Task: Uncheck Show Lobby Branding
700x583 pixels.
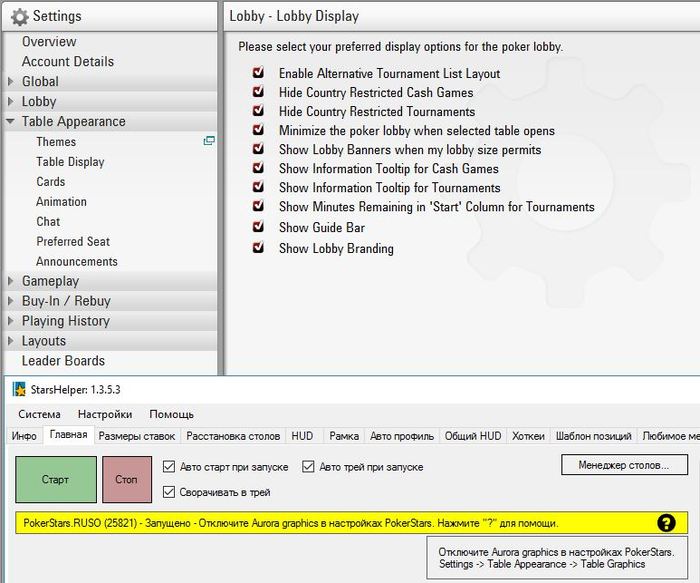Action: point(258,248)
